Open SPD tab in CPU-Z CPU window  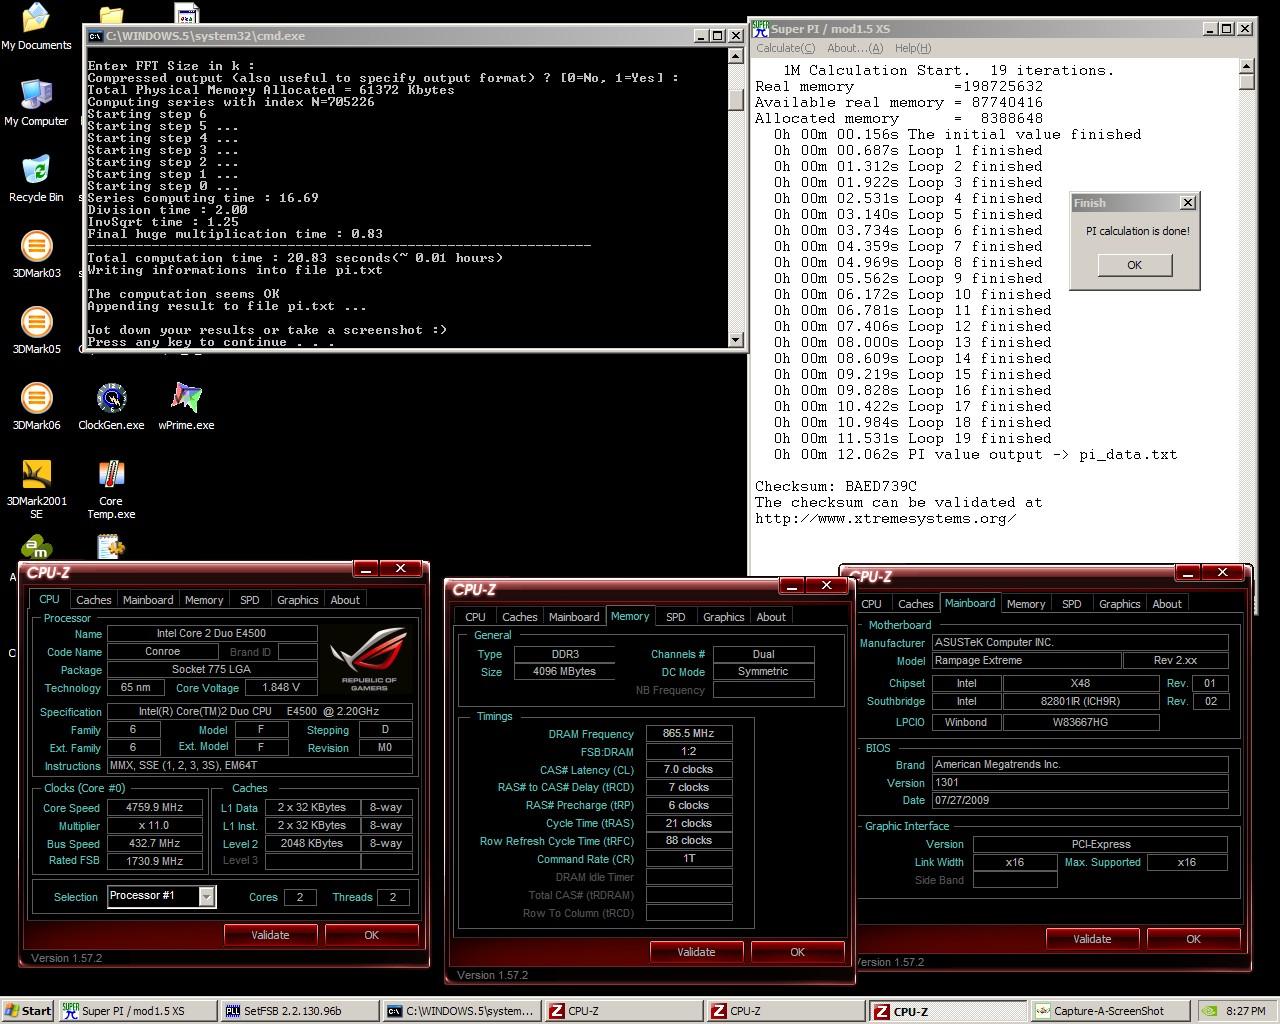(250, 600)
